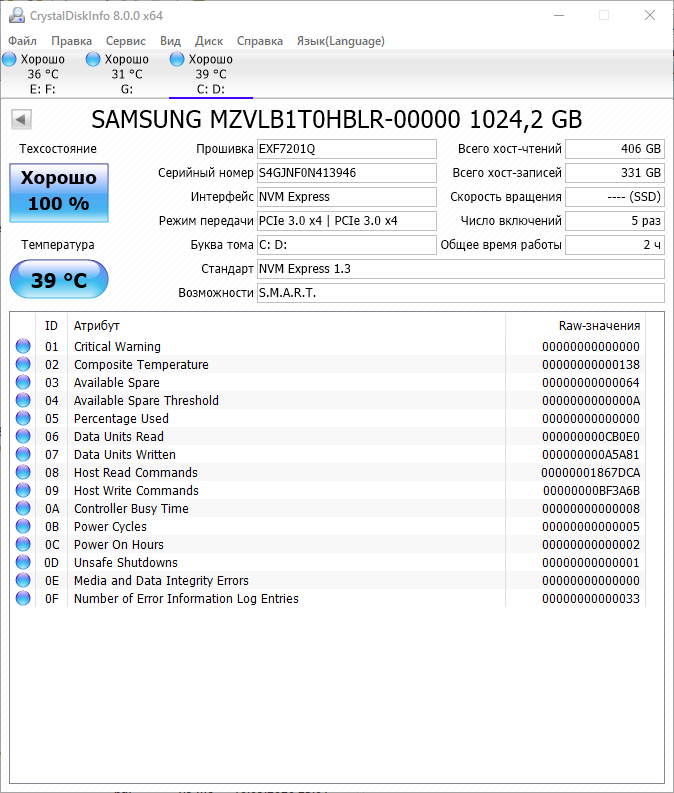Click the Хорошо 100 % health status button
The width and height of the screenshot is (674, 793).
59,193
